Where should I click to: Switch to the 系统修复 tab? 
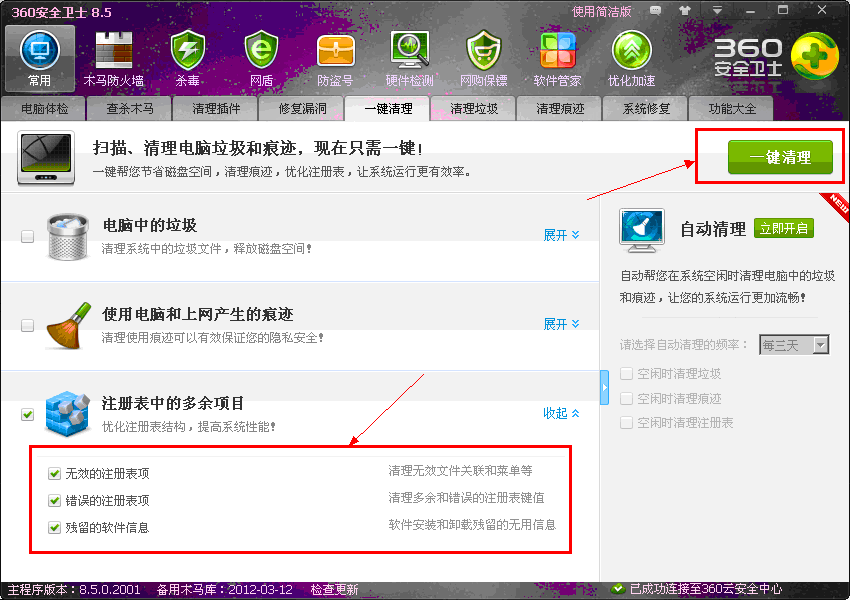tap(646, 108)
